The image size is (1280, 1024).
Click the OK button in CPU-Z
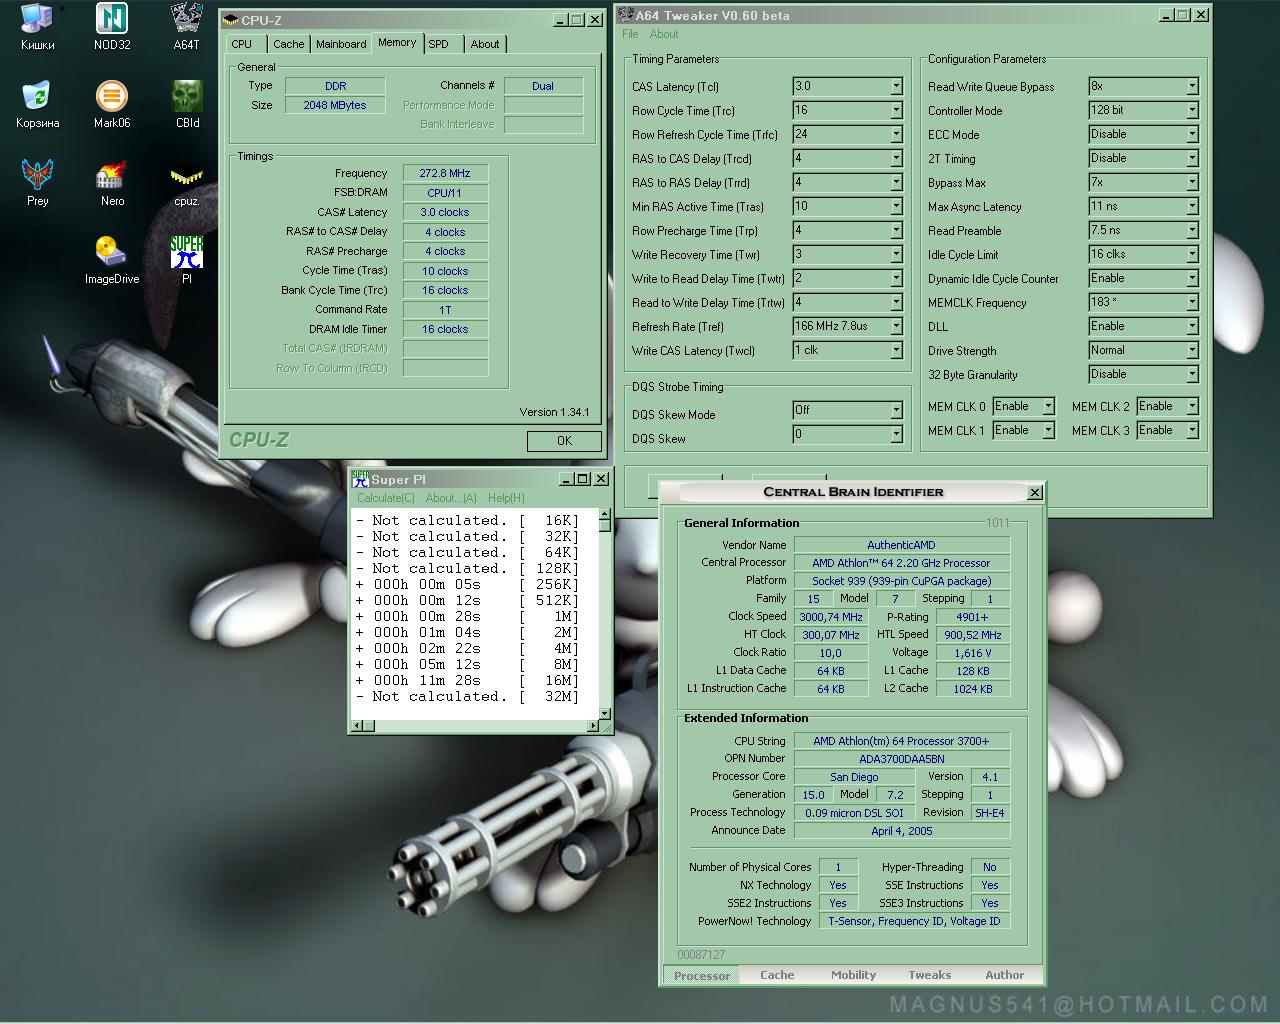[x=564, y=441]
